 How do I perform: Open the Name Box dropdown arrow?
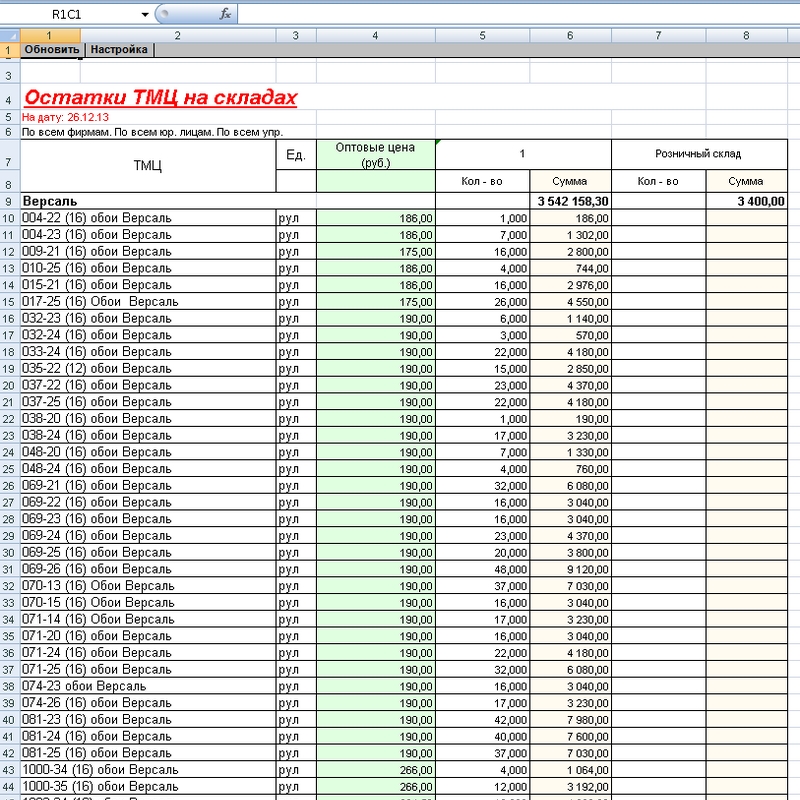click(x=145, y=14)
